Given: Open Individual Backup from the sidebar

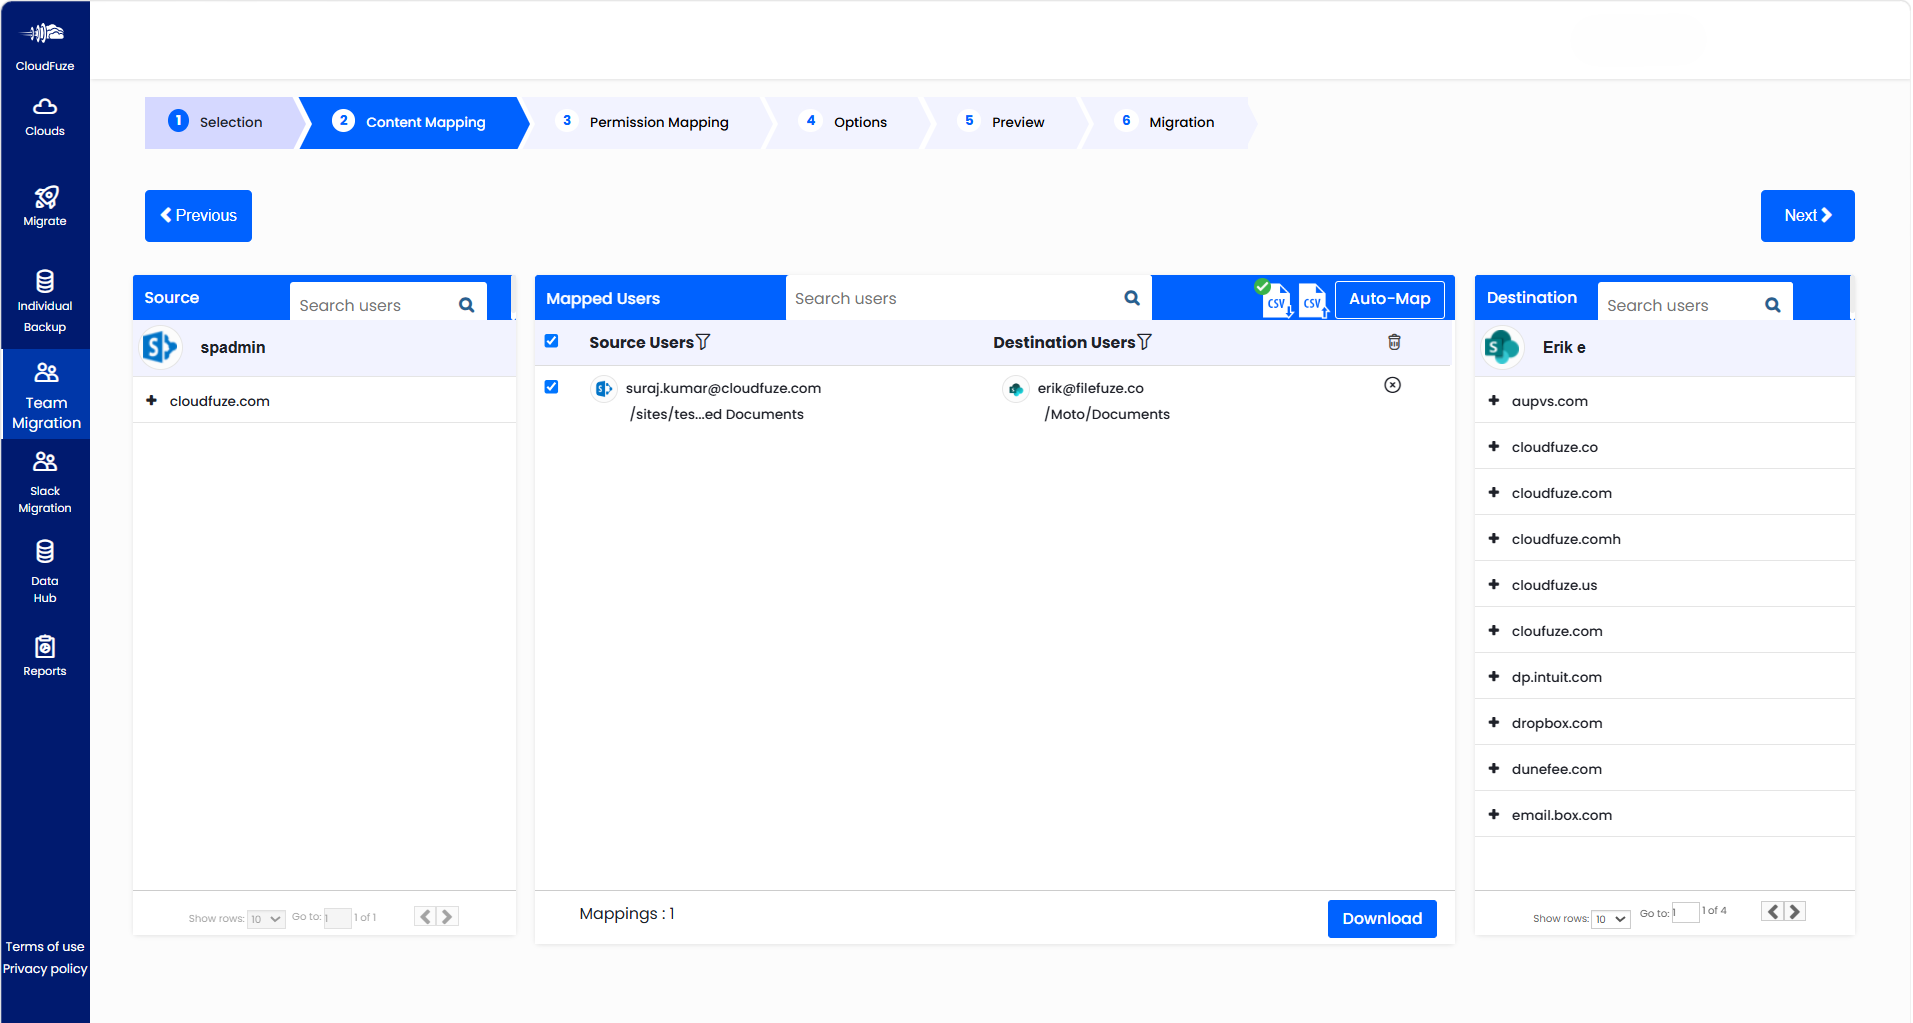Looking at the screenshot, I should click(x=45, y=302).
